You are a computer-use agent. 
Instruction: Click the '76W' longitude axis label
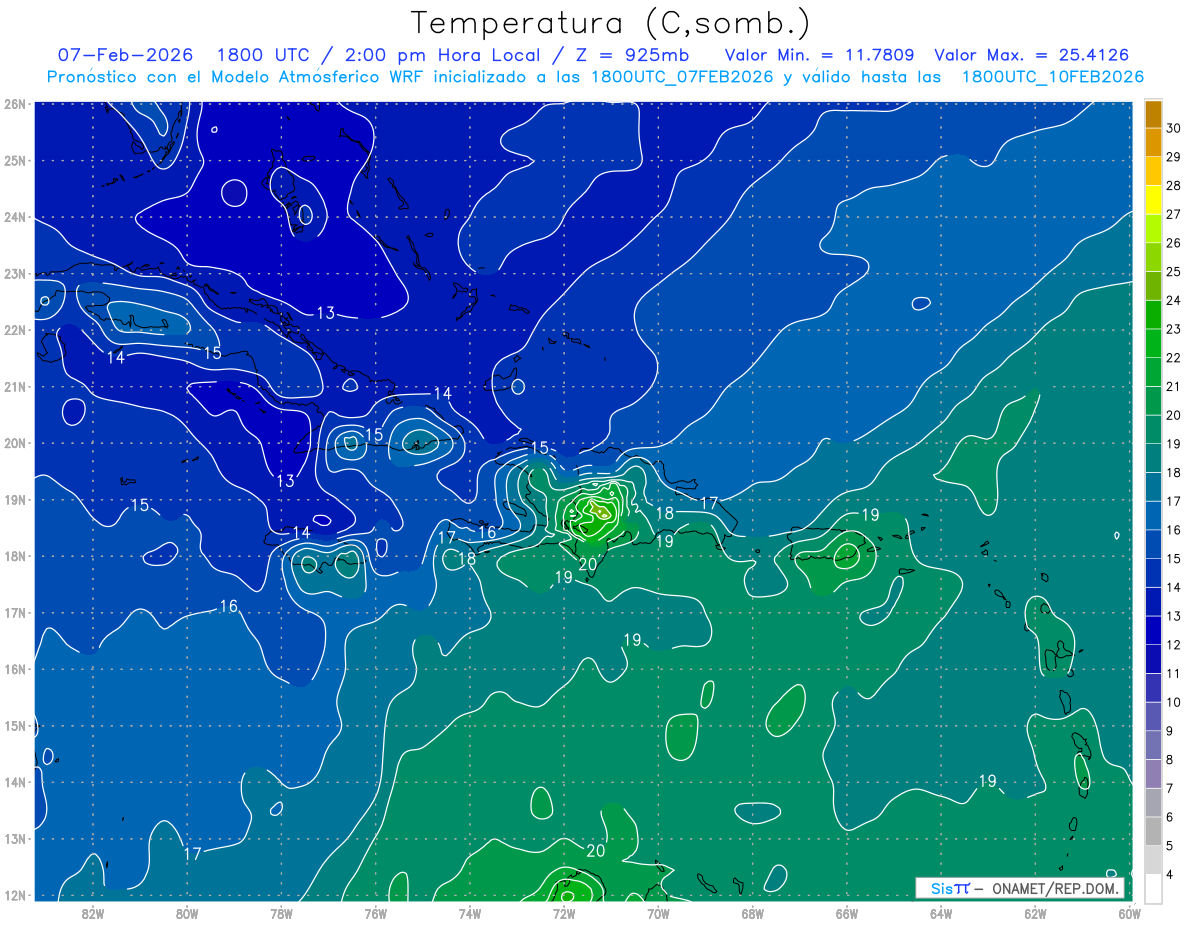376,912
